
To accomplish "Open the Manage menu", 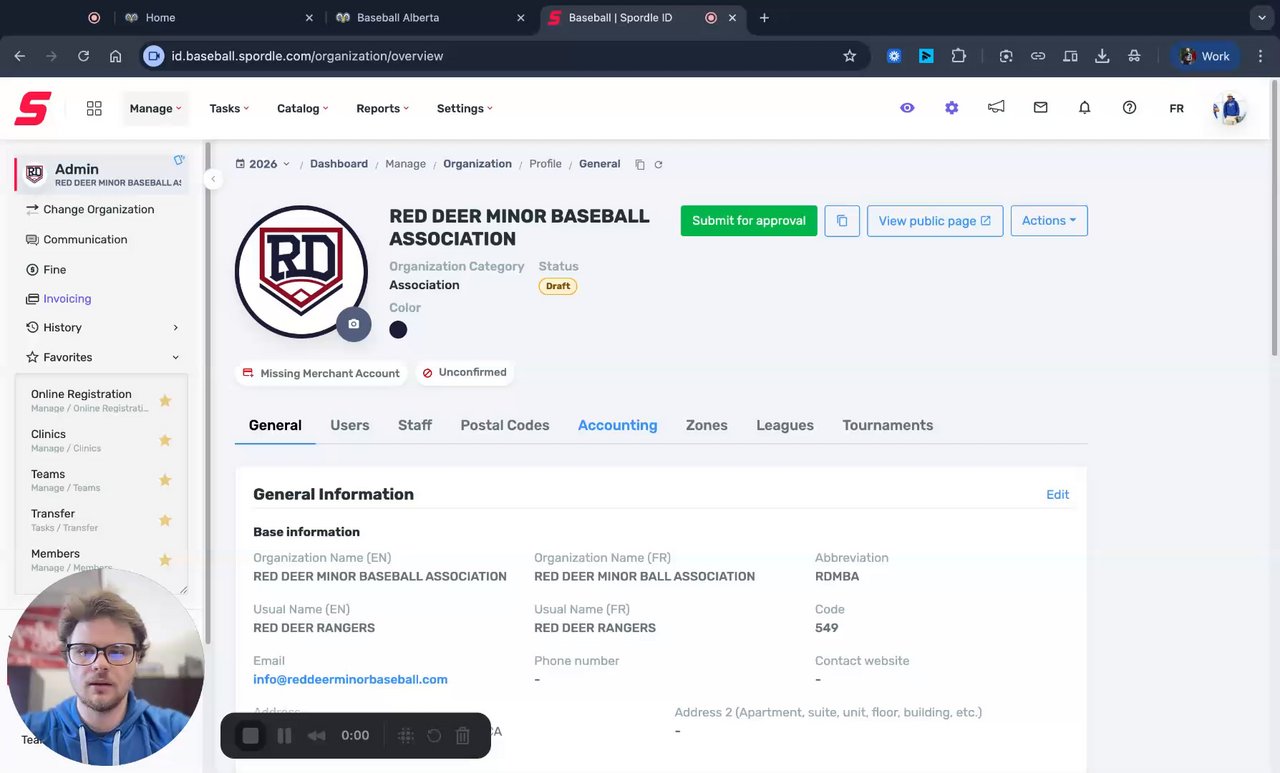I will (155, 108).
